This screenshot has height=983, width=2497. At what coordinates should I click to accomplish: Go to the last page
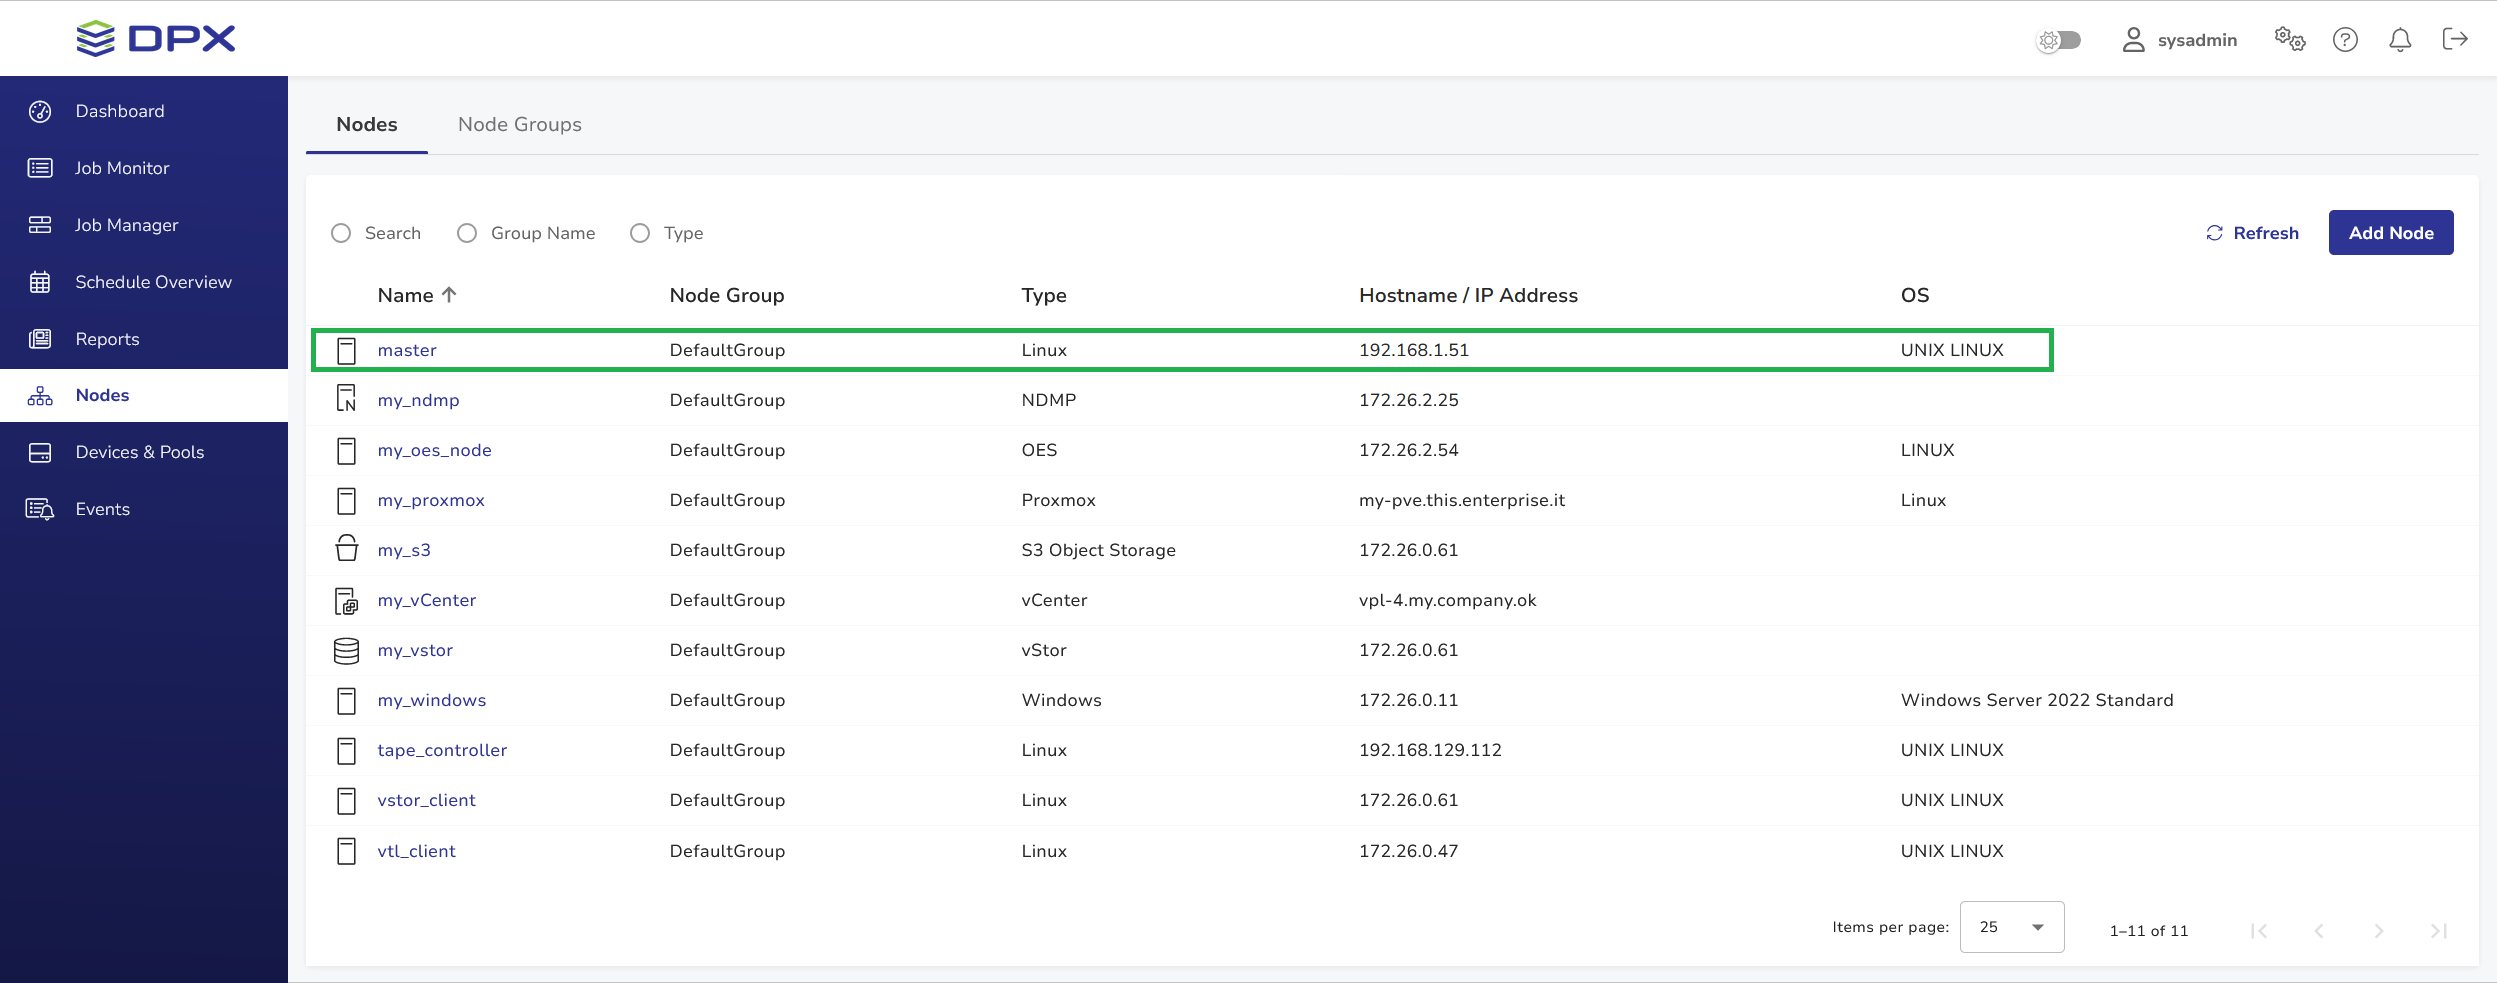pyautogui.click(x=2438, y=931)
